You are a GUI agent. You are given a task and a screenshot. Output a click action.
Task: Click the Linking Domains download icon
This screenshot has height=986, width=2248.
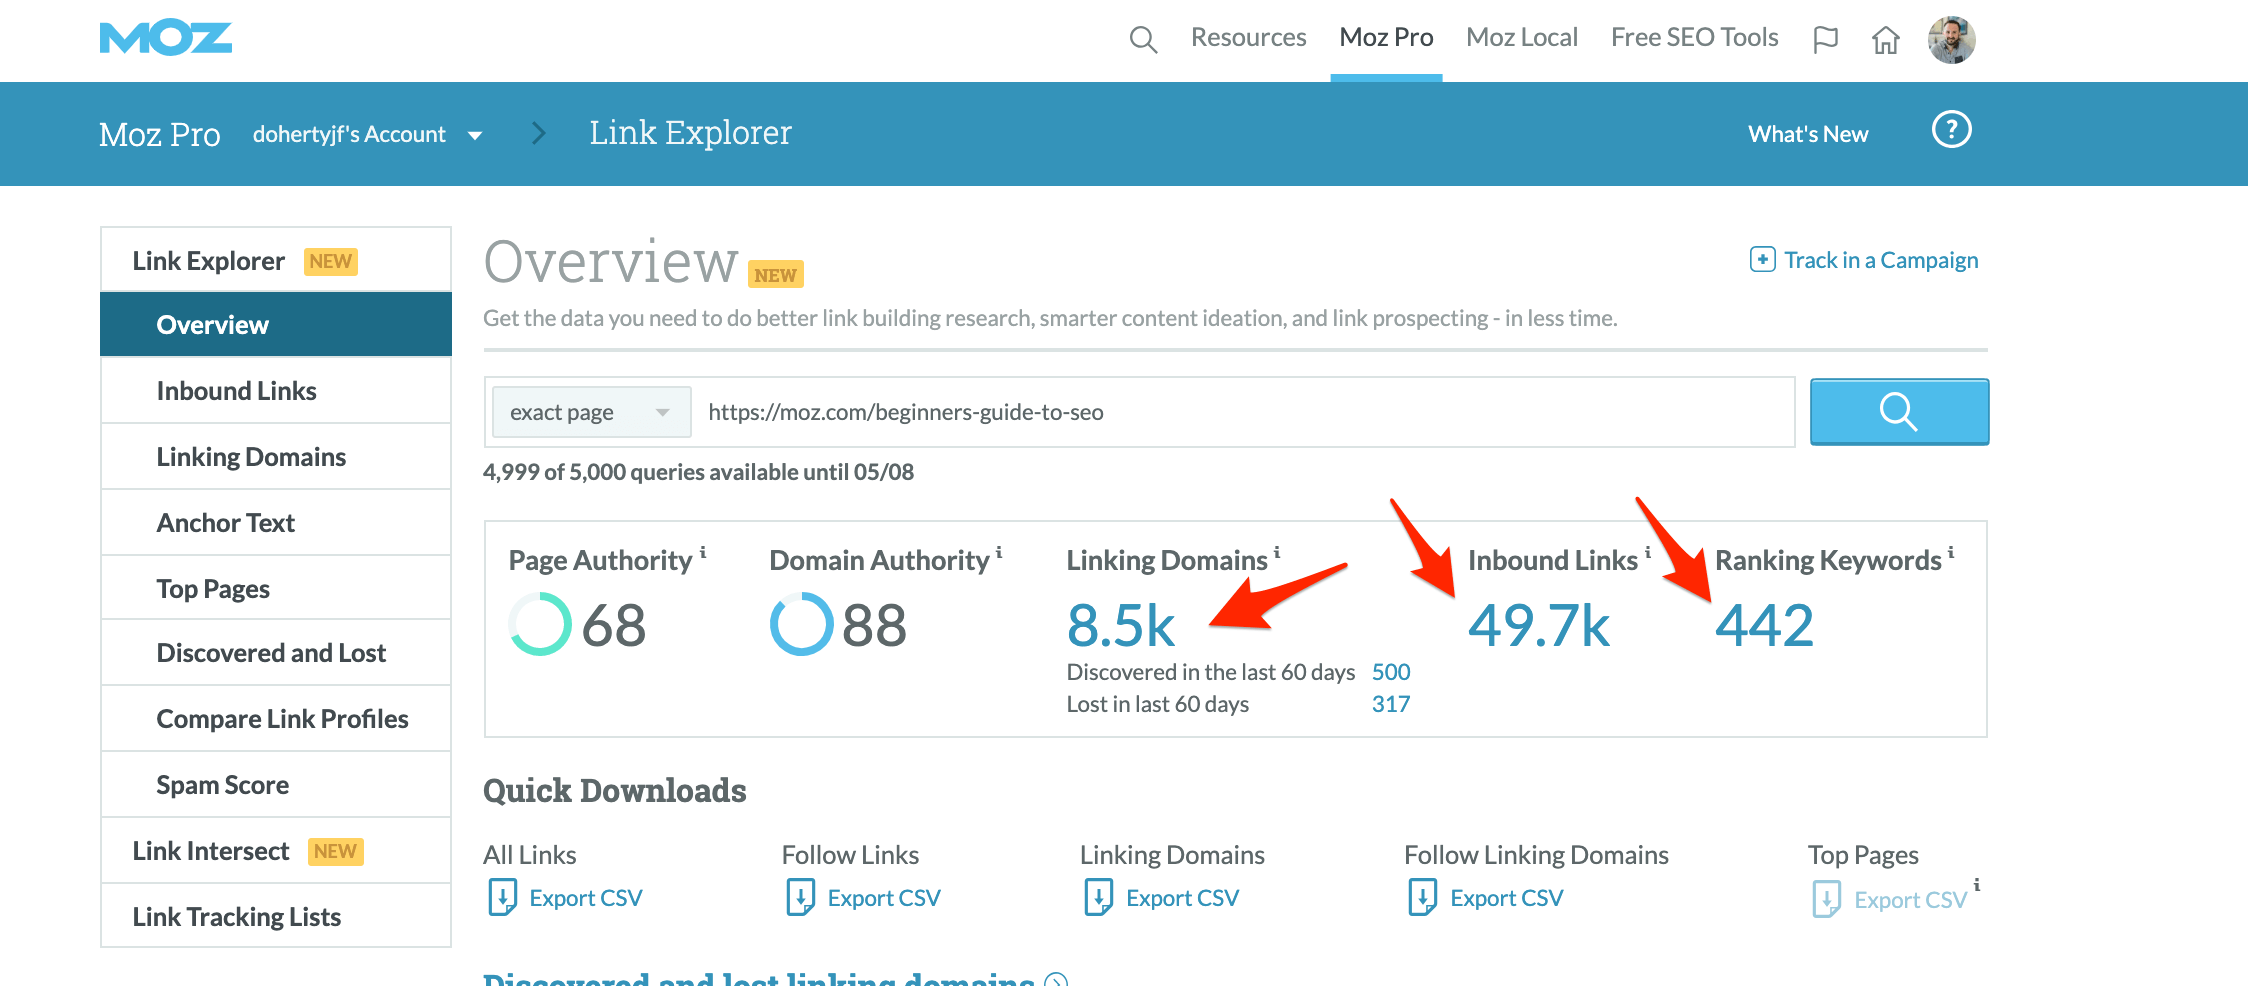[1098, 897]
